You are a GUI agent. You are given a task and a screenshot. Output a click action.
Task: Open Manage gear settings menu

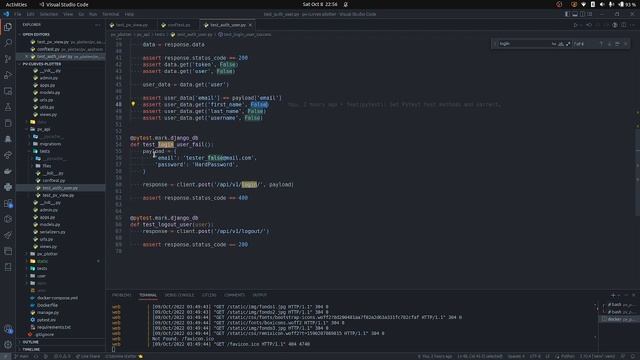click(x=8, y=344)
